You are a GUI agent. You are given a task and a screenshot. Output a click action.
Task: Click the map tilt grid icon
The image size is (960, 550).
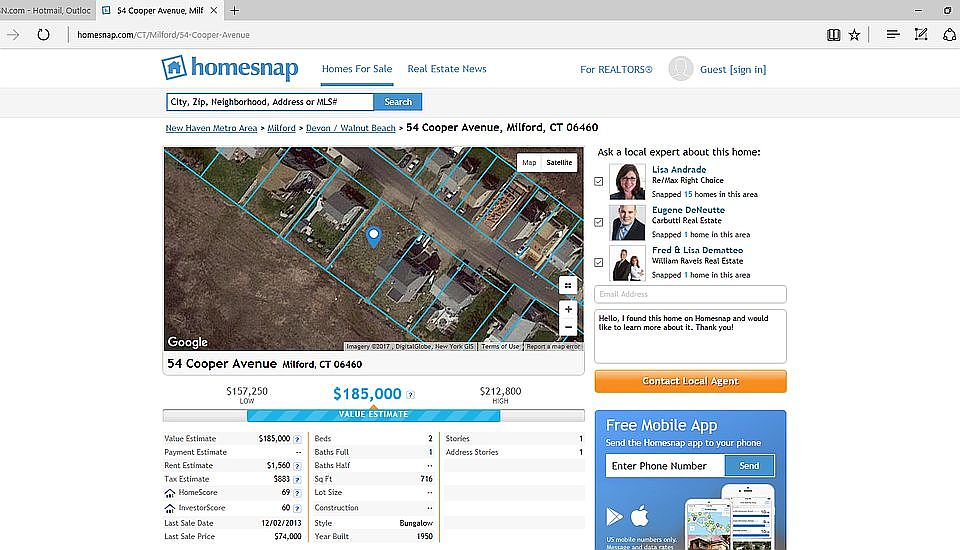click(568, 285)
